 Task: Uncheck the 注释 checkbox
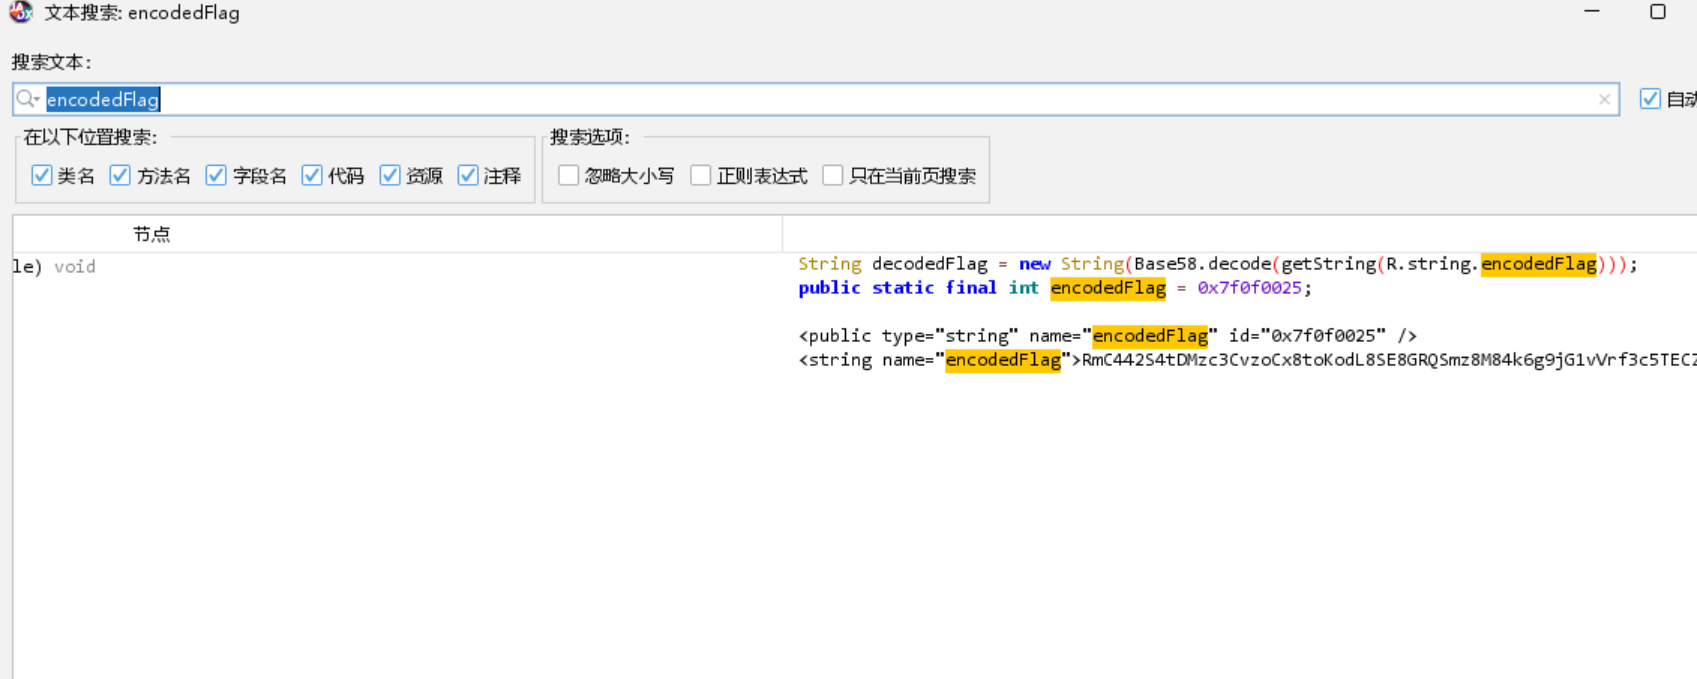click(x=468, y=176)
